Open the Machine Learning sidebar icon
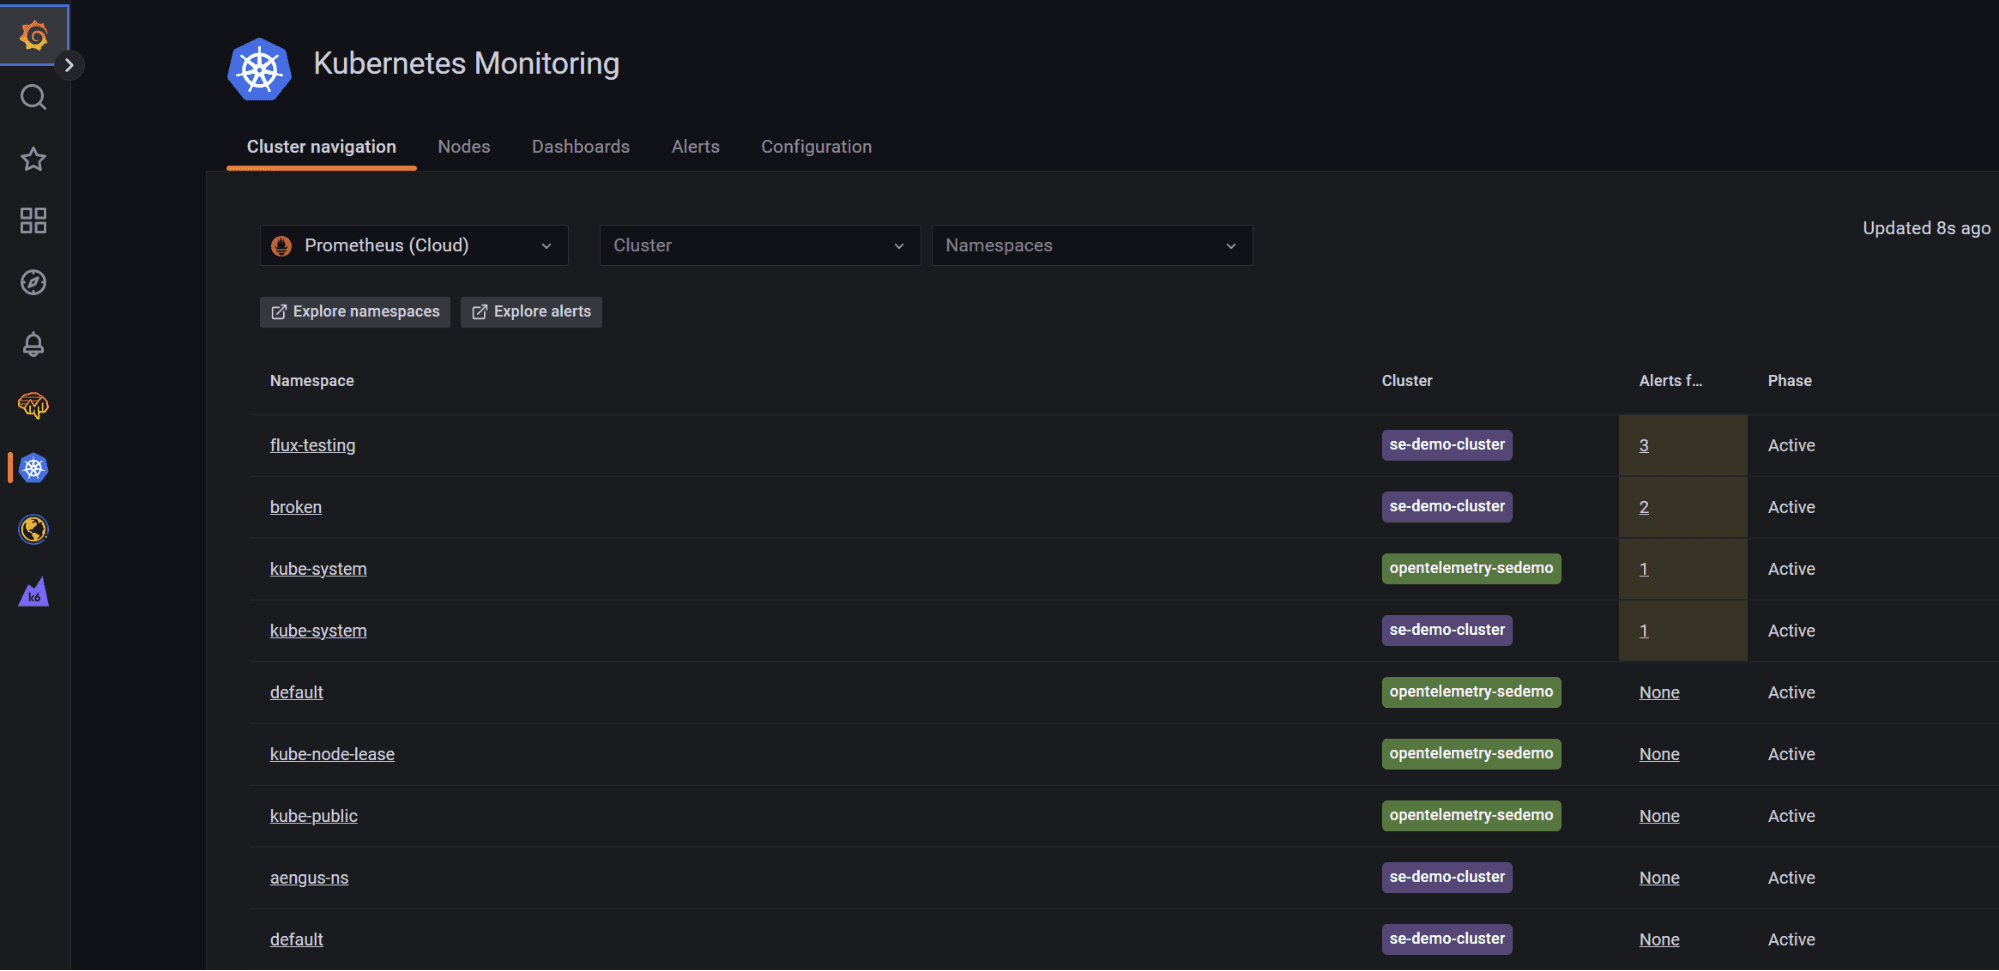The width and height of the screenshot is (1999, 971). [33, 406]
